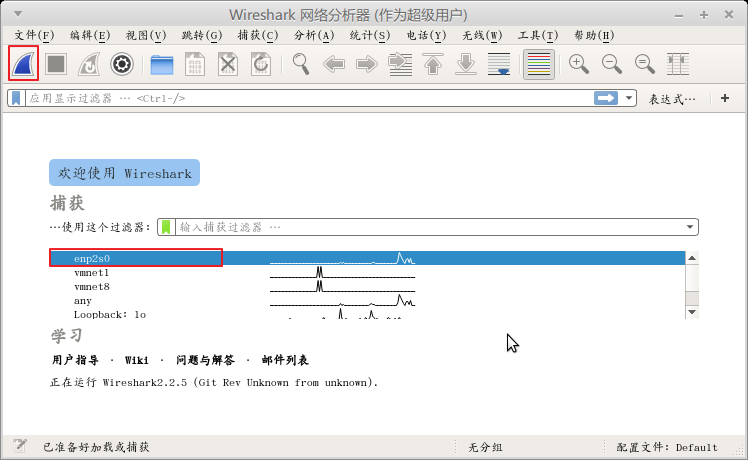Image resolution: width=748 pixels, height=460 pixels.
Task: Open capture file properties status icon
Action: coord(20,446)
